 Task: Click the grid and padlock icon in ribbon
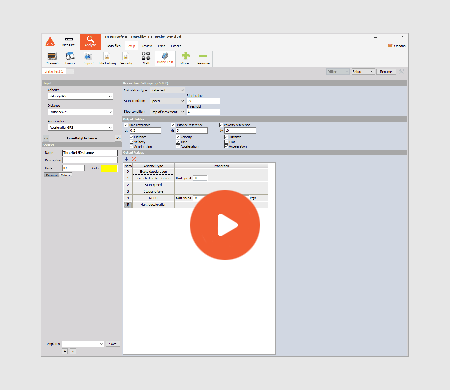pos(146,56)
